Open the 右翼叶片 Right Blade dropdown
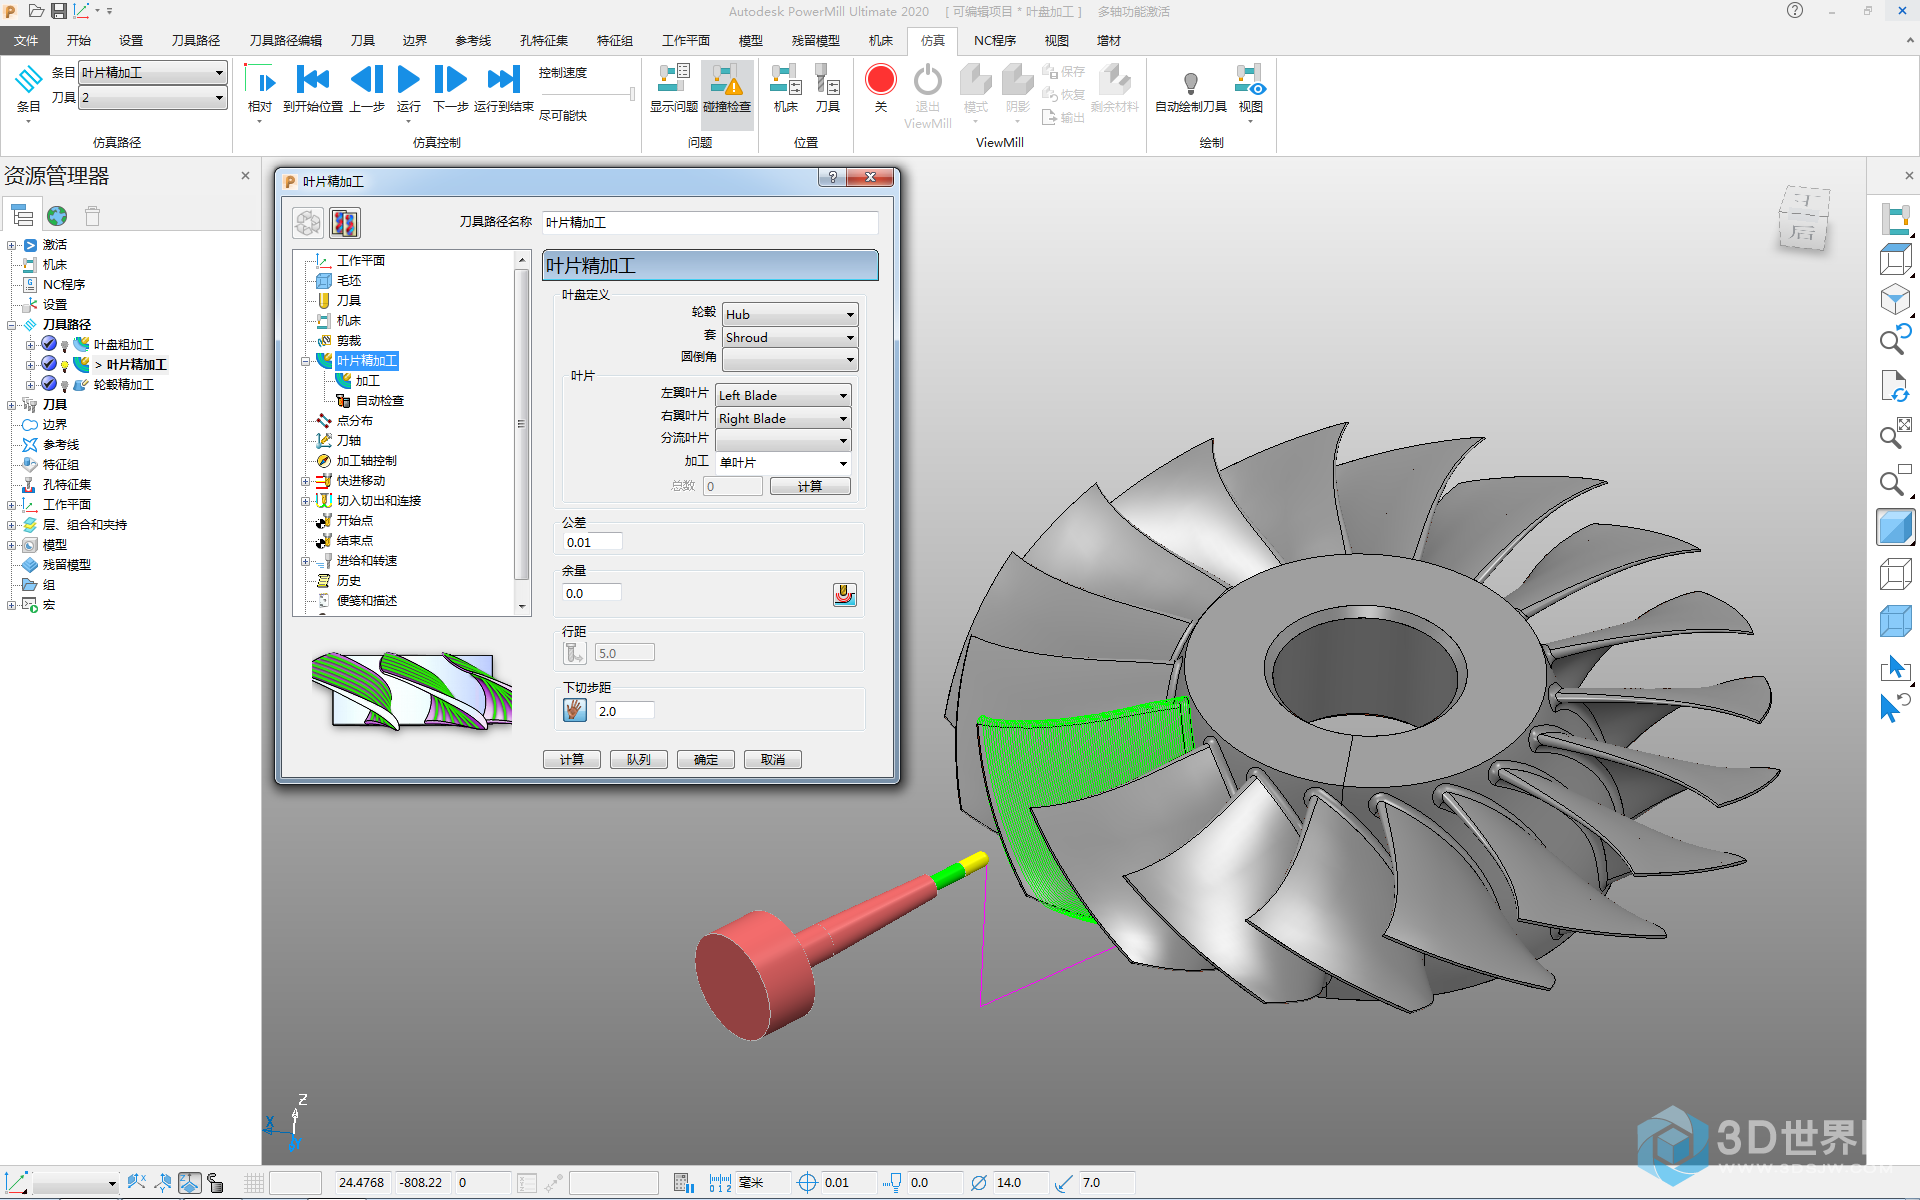Image resolution: width=1920 pixels, height=1200 pixels. coord(783,419)
